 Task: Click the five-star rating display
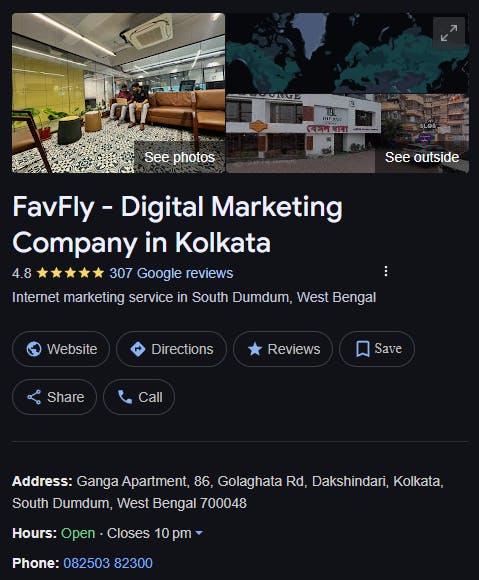(70, 273)
